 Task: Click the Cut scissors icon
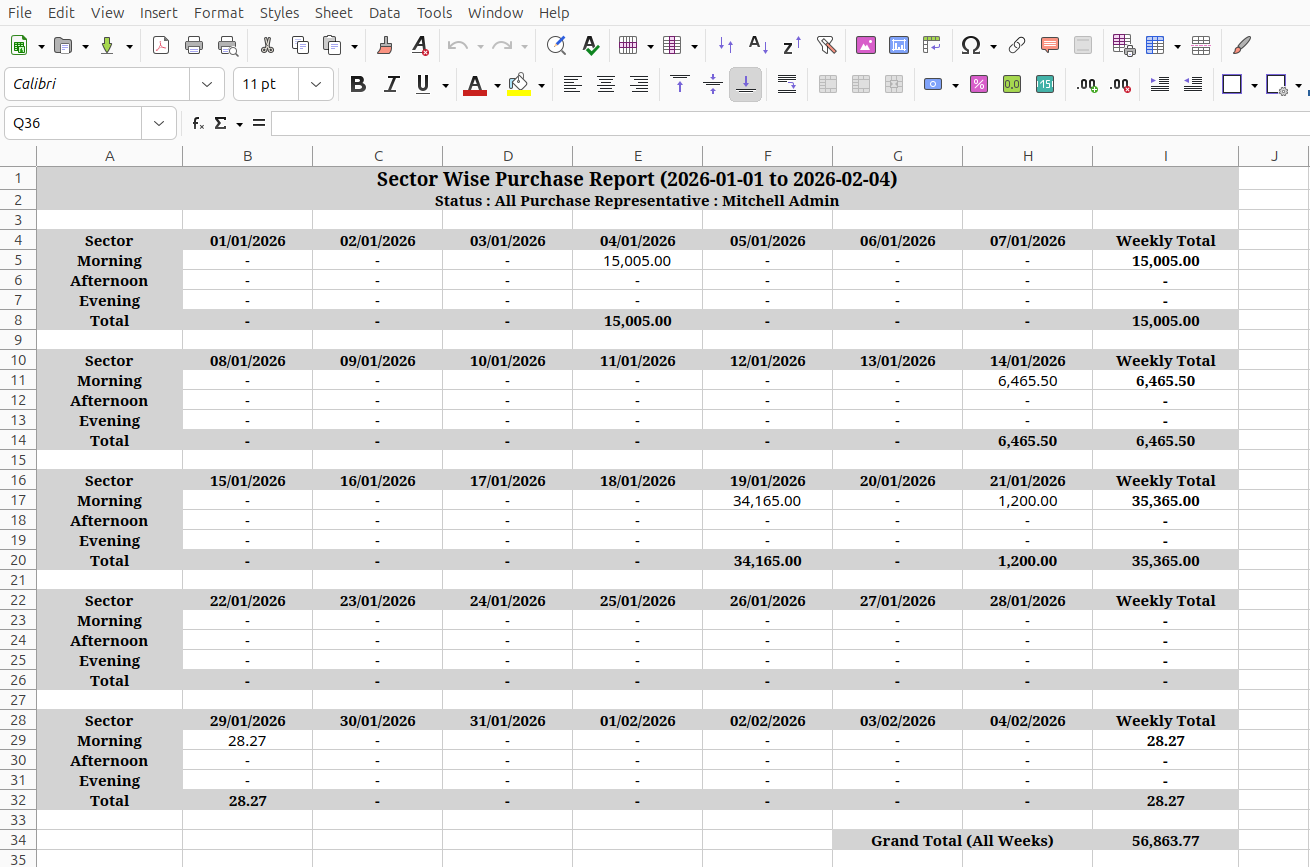[x=267, y=45]
